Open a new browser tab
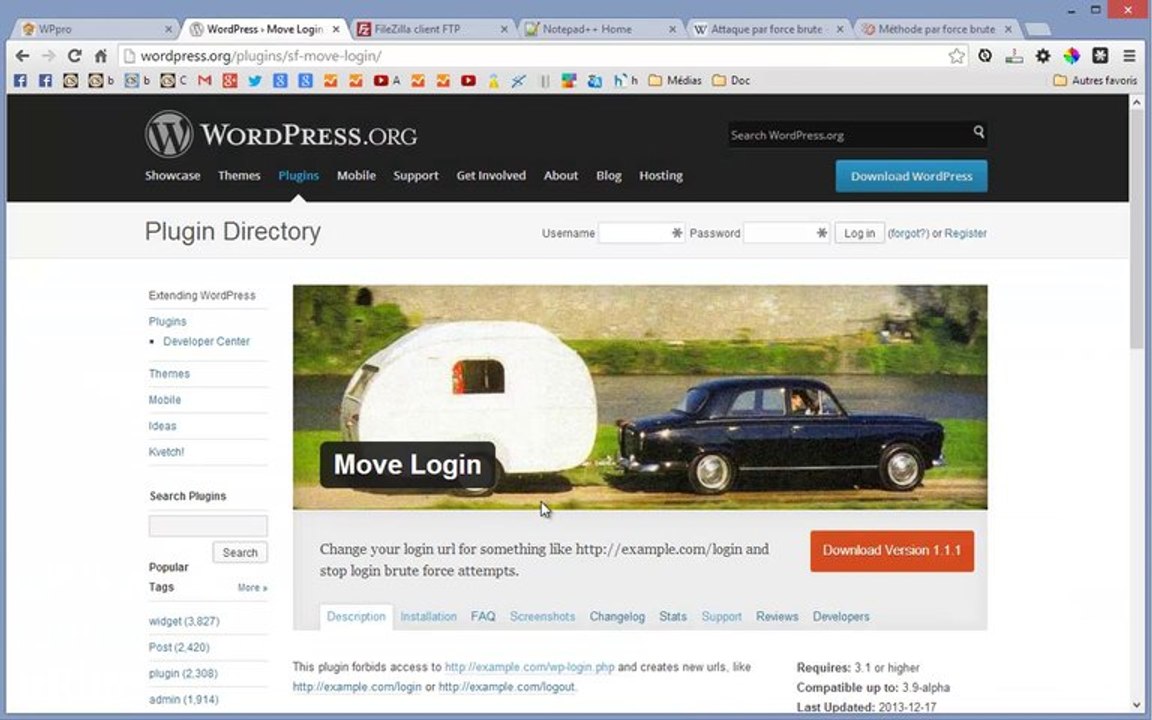Screen dimensions: 1152x720 click(1037, 29)
